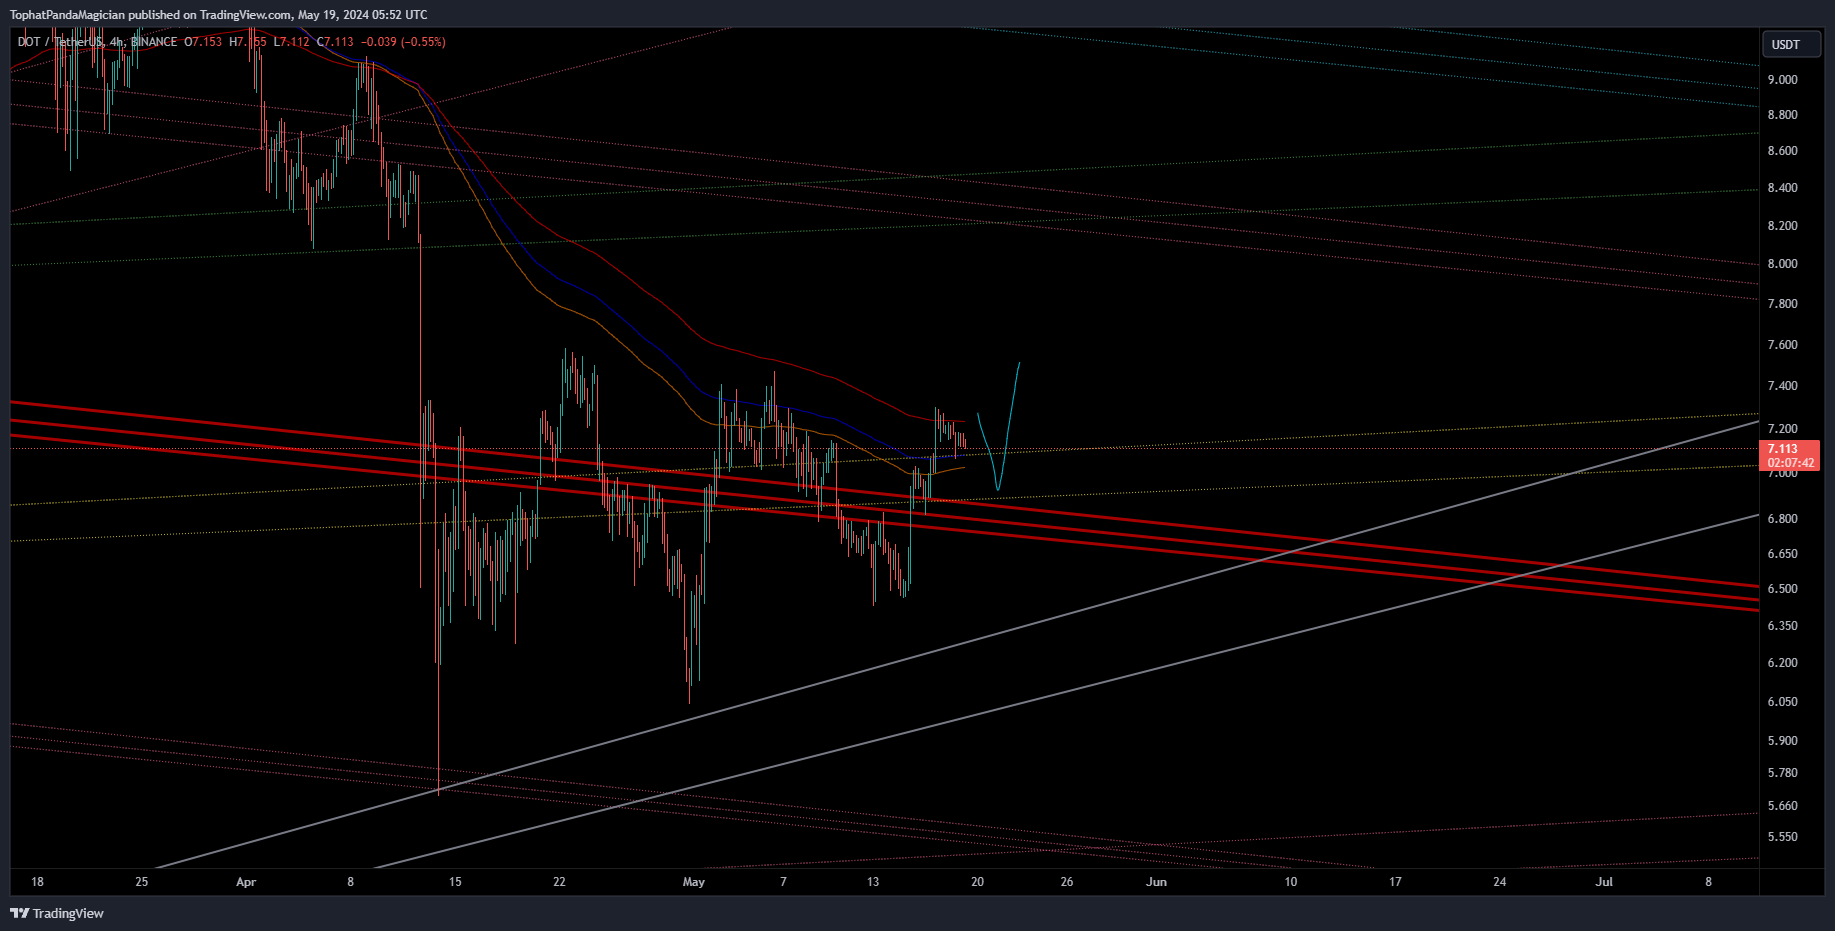
Task: Click the 13 date label on the time axis
Action: [873, 882]
